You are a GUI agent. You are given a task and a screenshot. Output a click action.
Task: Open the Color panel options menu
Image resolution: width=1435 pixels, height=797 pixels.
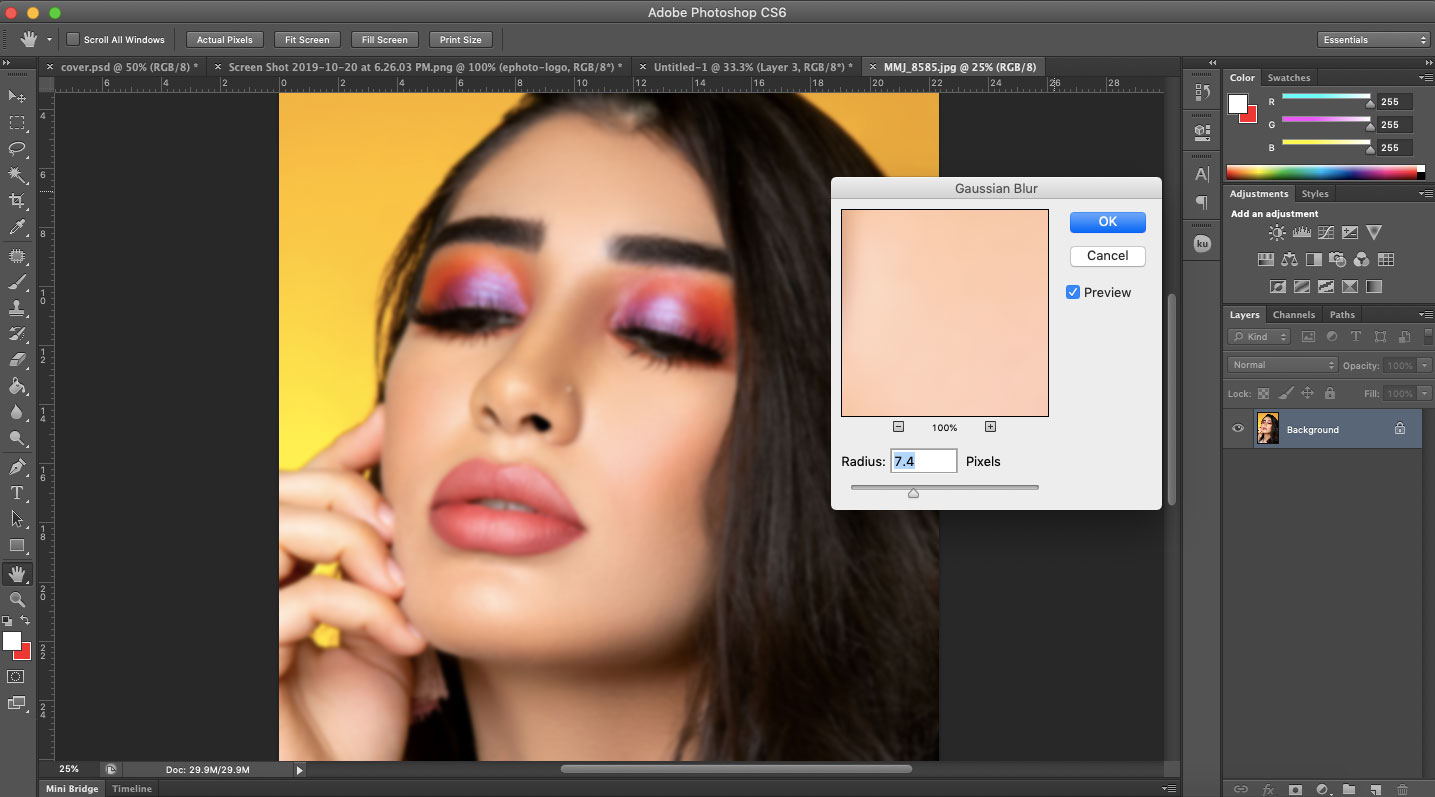[1425, 77]
